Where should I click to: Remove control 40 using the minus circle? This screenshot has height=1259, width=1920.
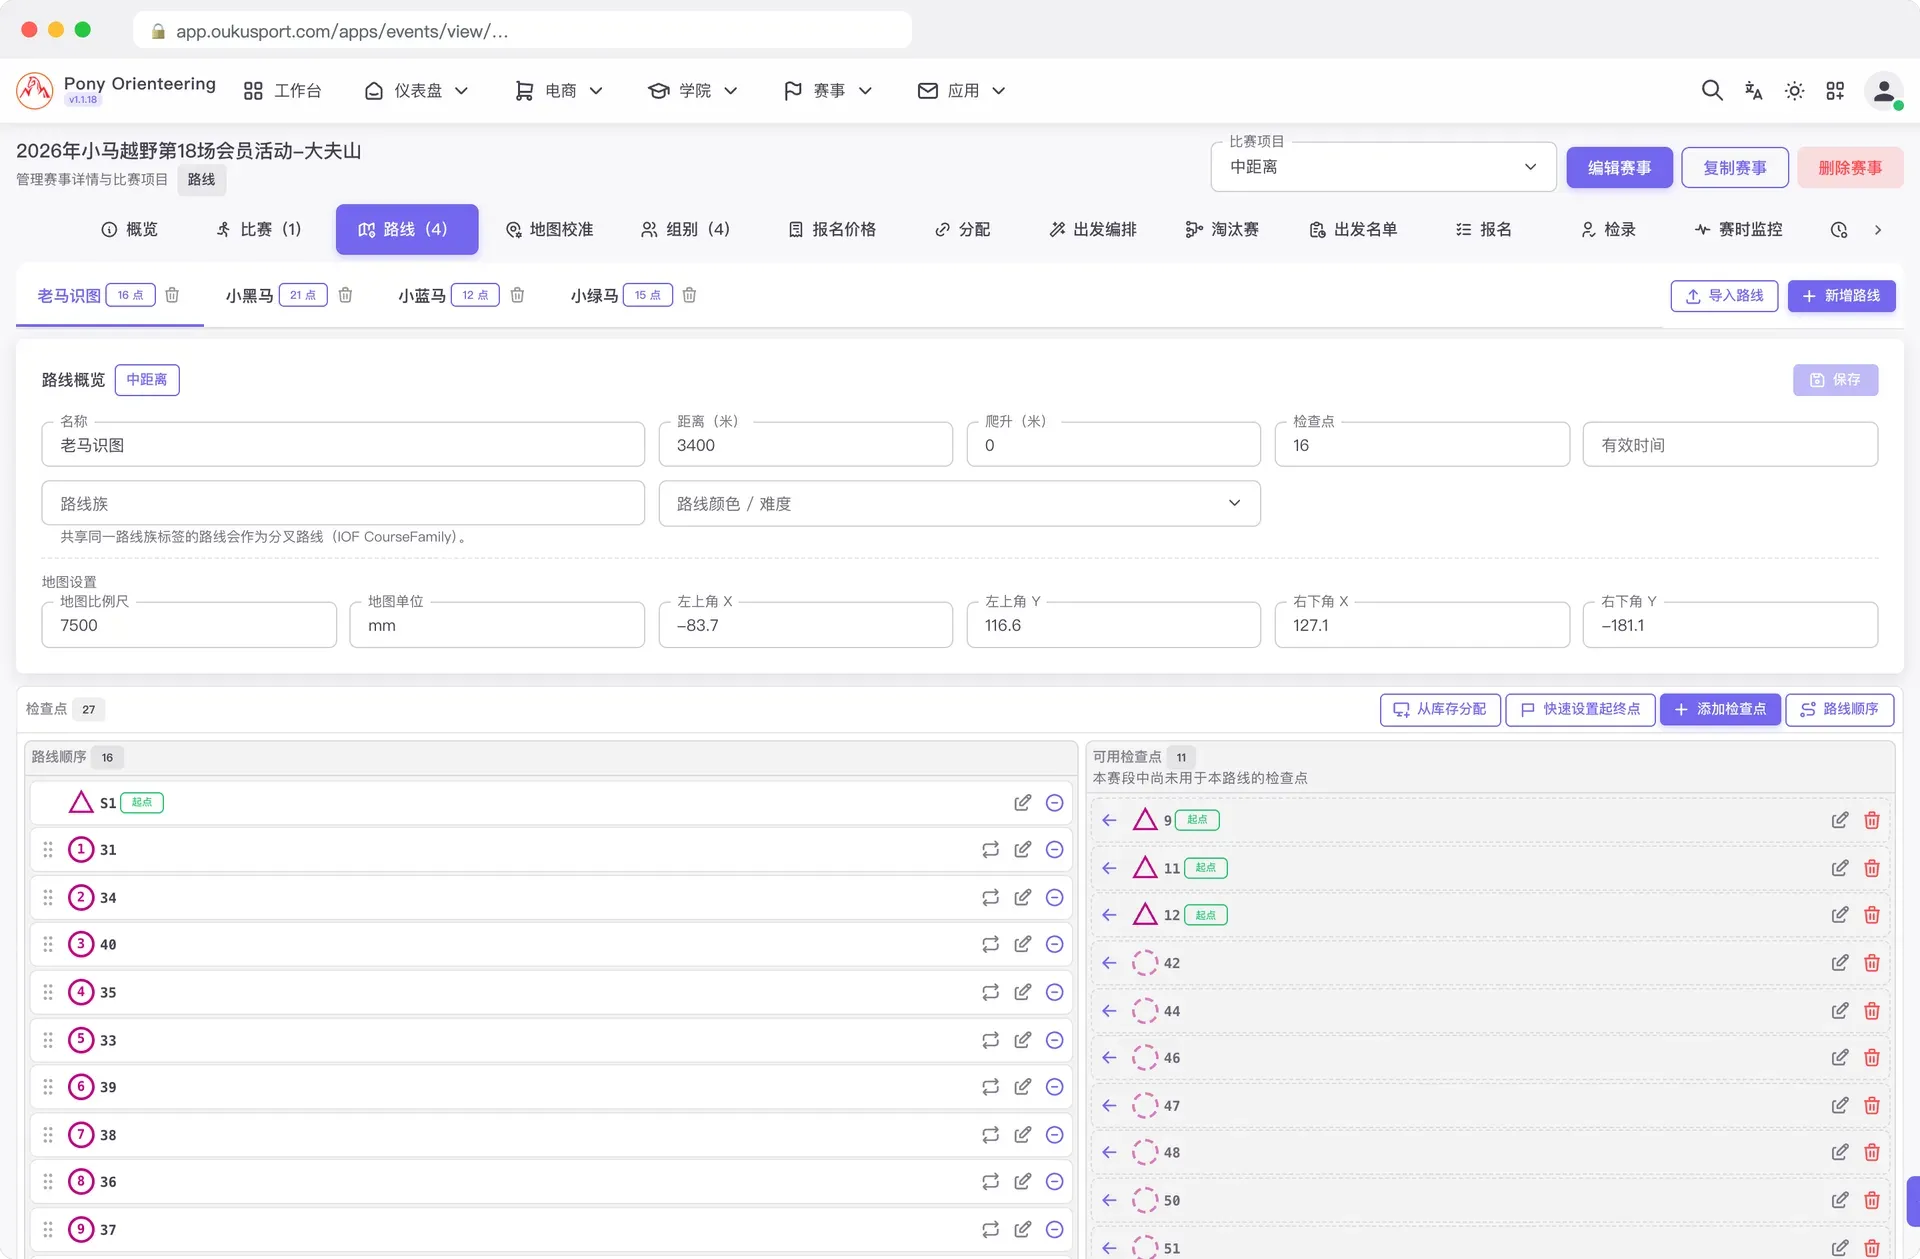(1054, 945)
